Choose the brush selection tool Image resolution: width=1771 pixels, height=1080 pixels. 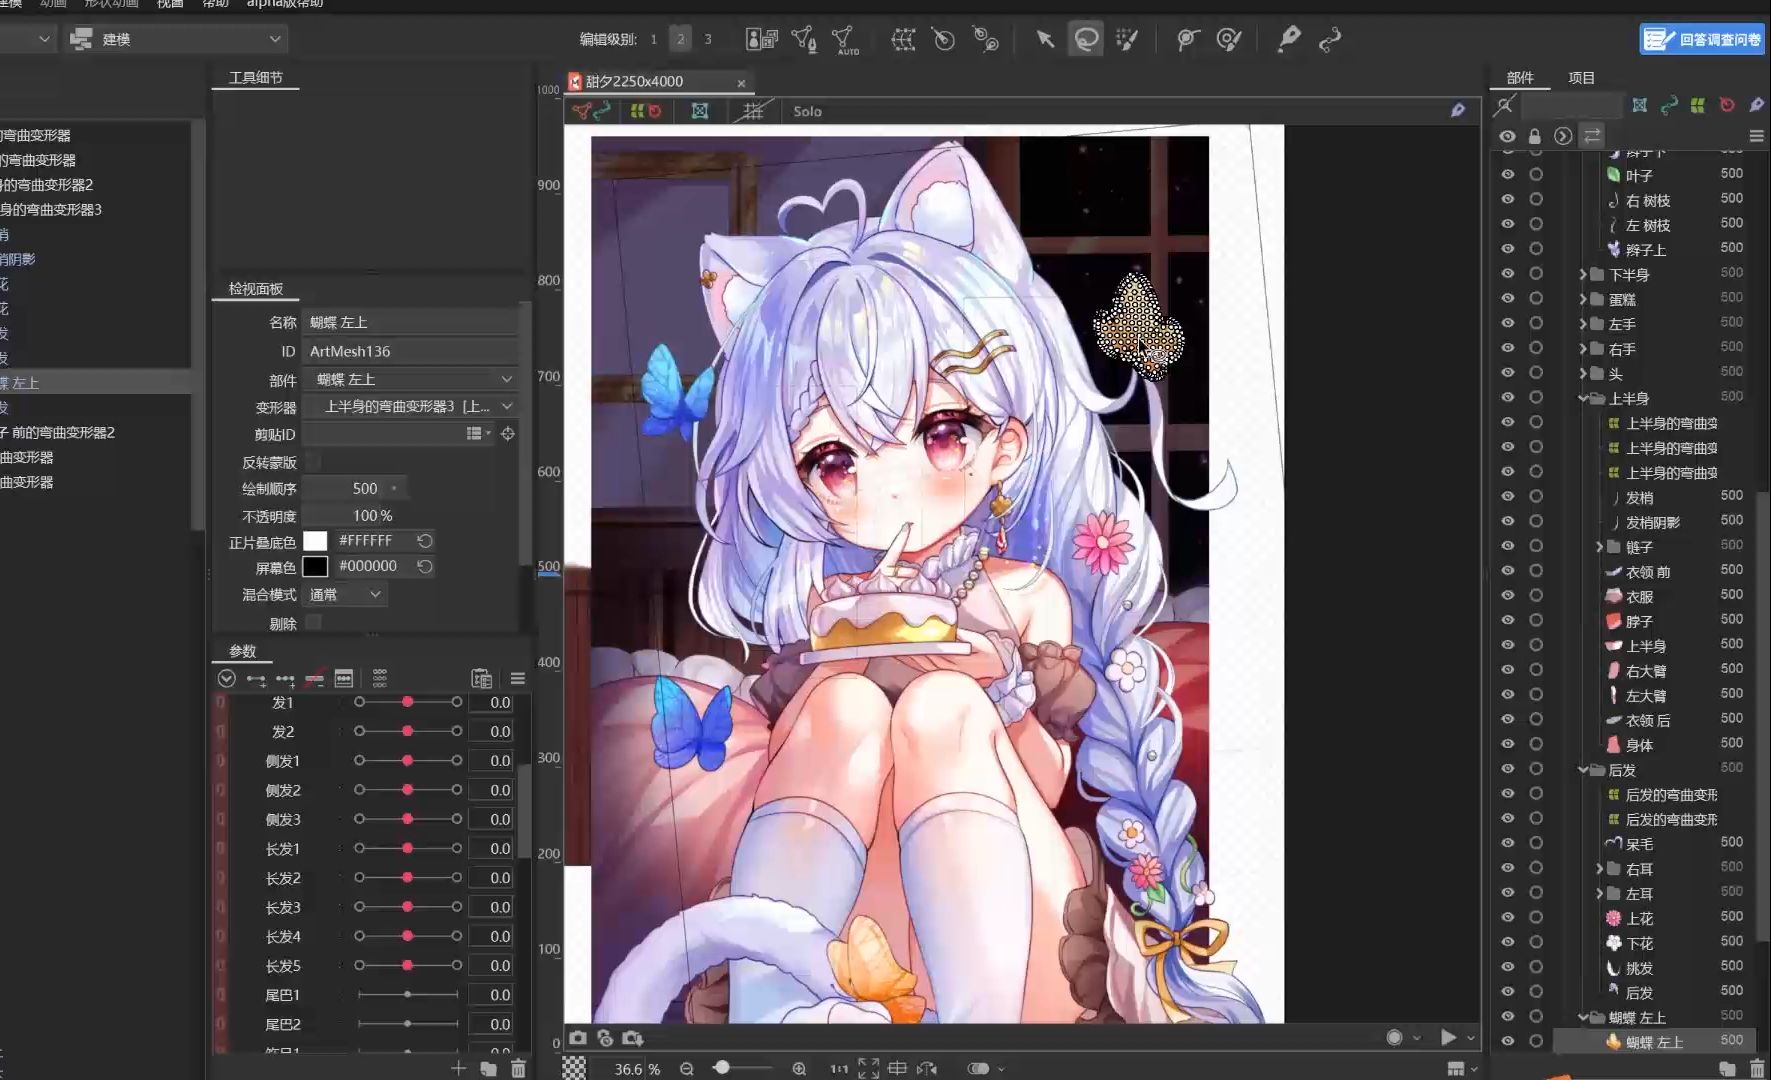1128,39
